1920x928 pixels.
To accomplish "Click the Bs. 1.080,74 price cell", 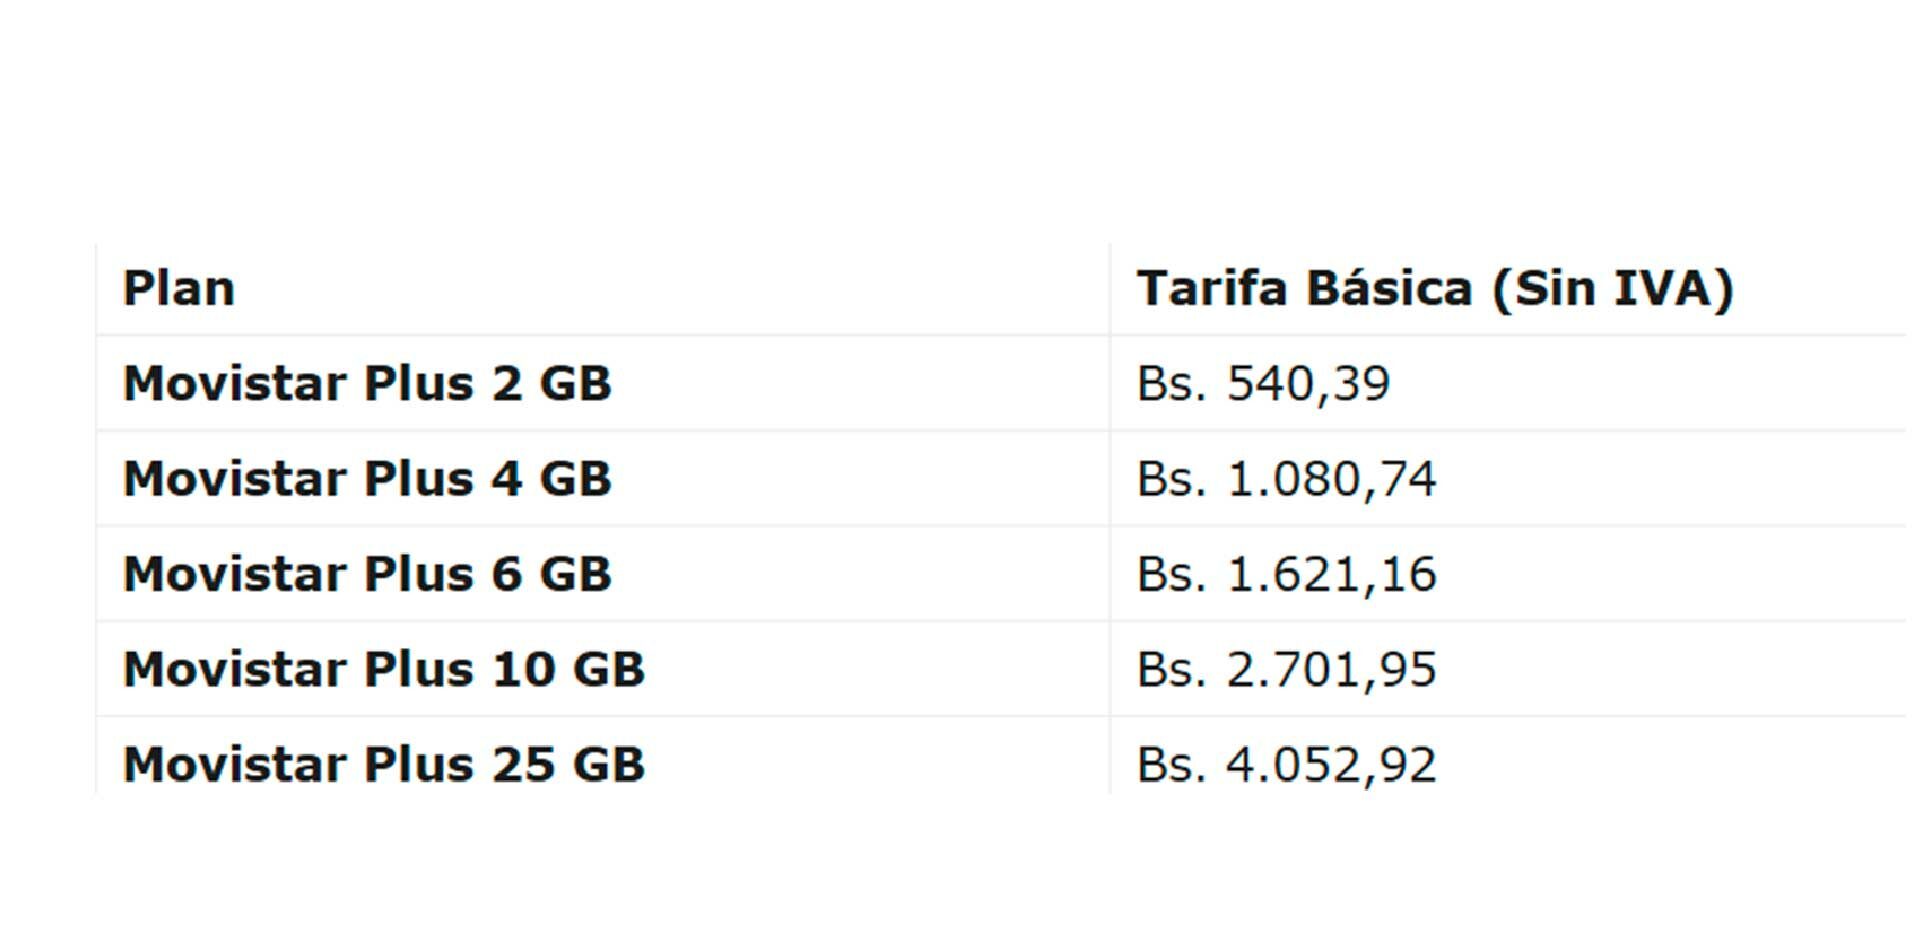I will 1286,479.
